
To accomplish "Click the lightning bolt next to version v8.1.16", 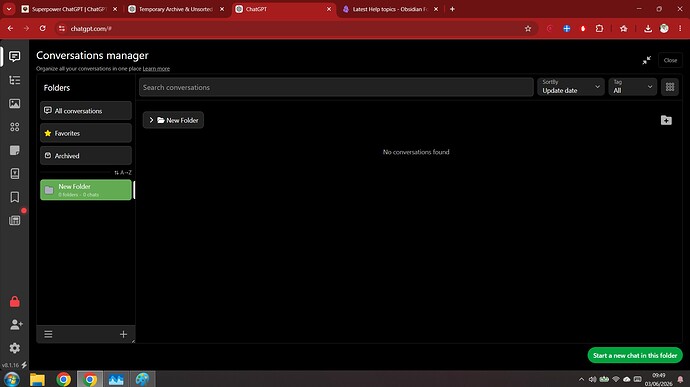I will point(24,365).
